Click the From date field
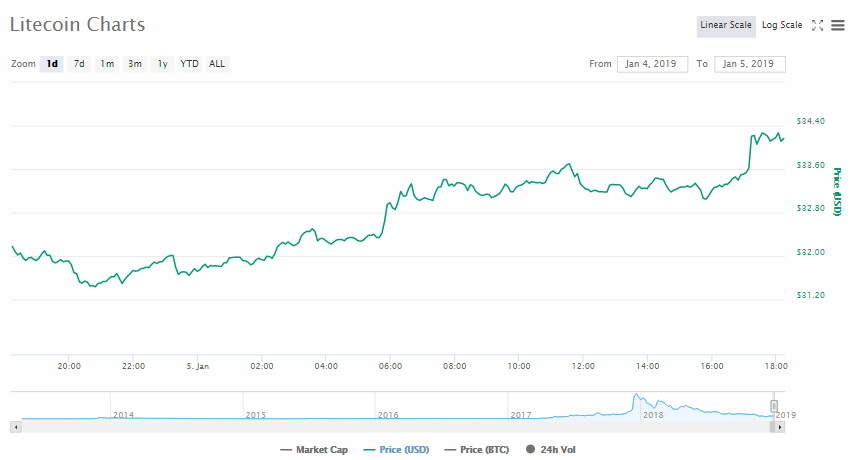Screen dimensions: 852x460 tap(652, 64)
